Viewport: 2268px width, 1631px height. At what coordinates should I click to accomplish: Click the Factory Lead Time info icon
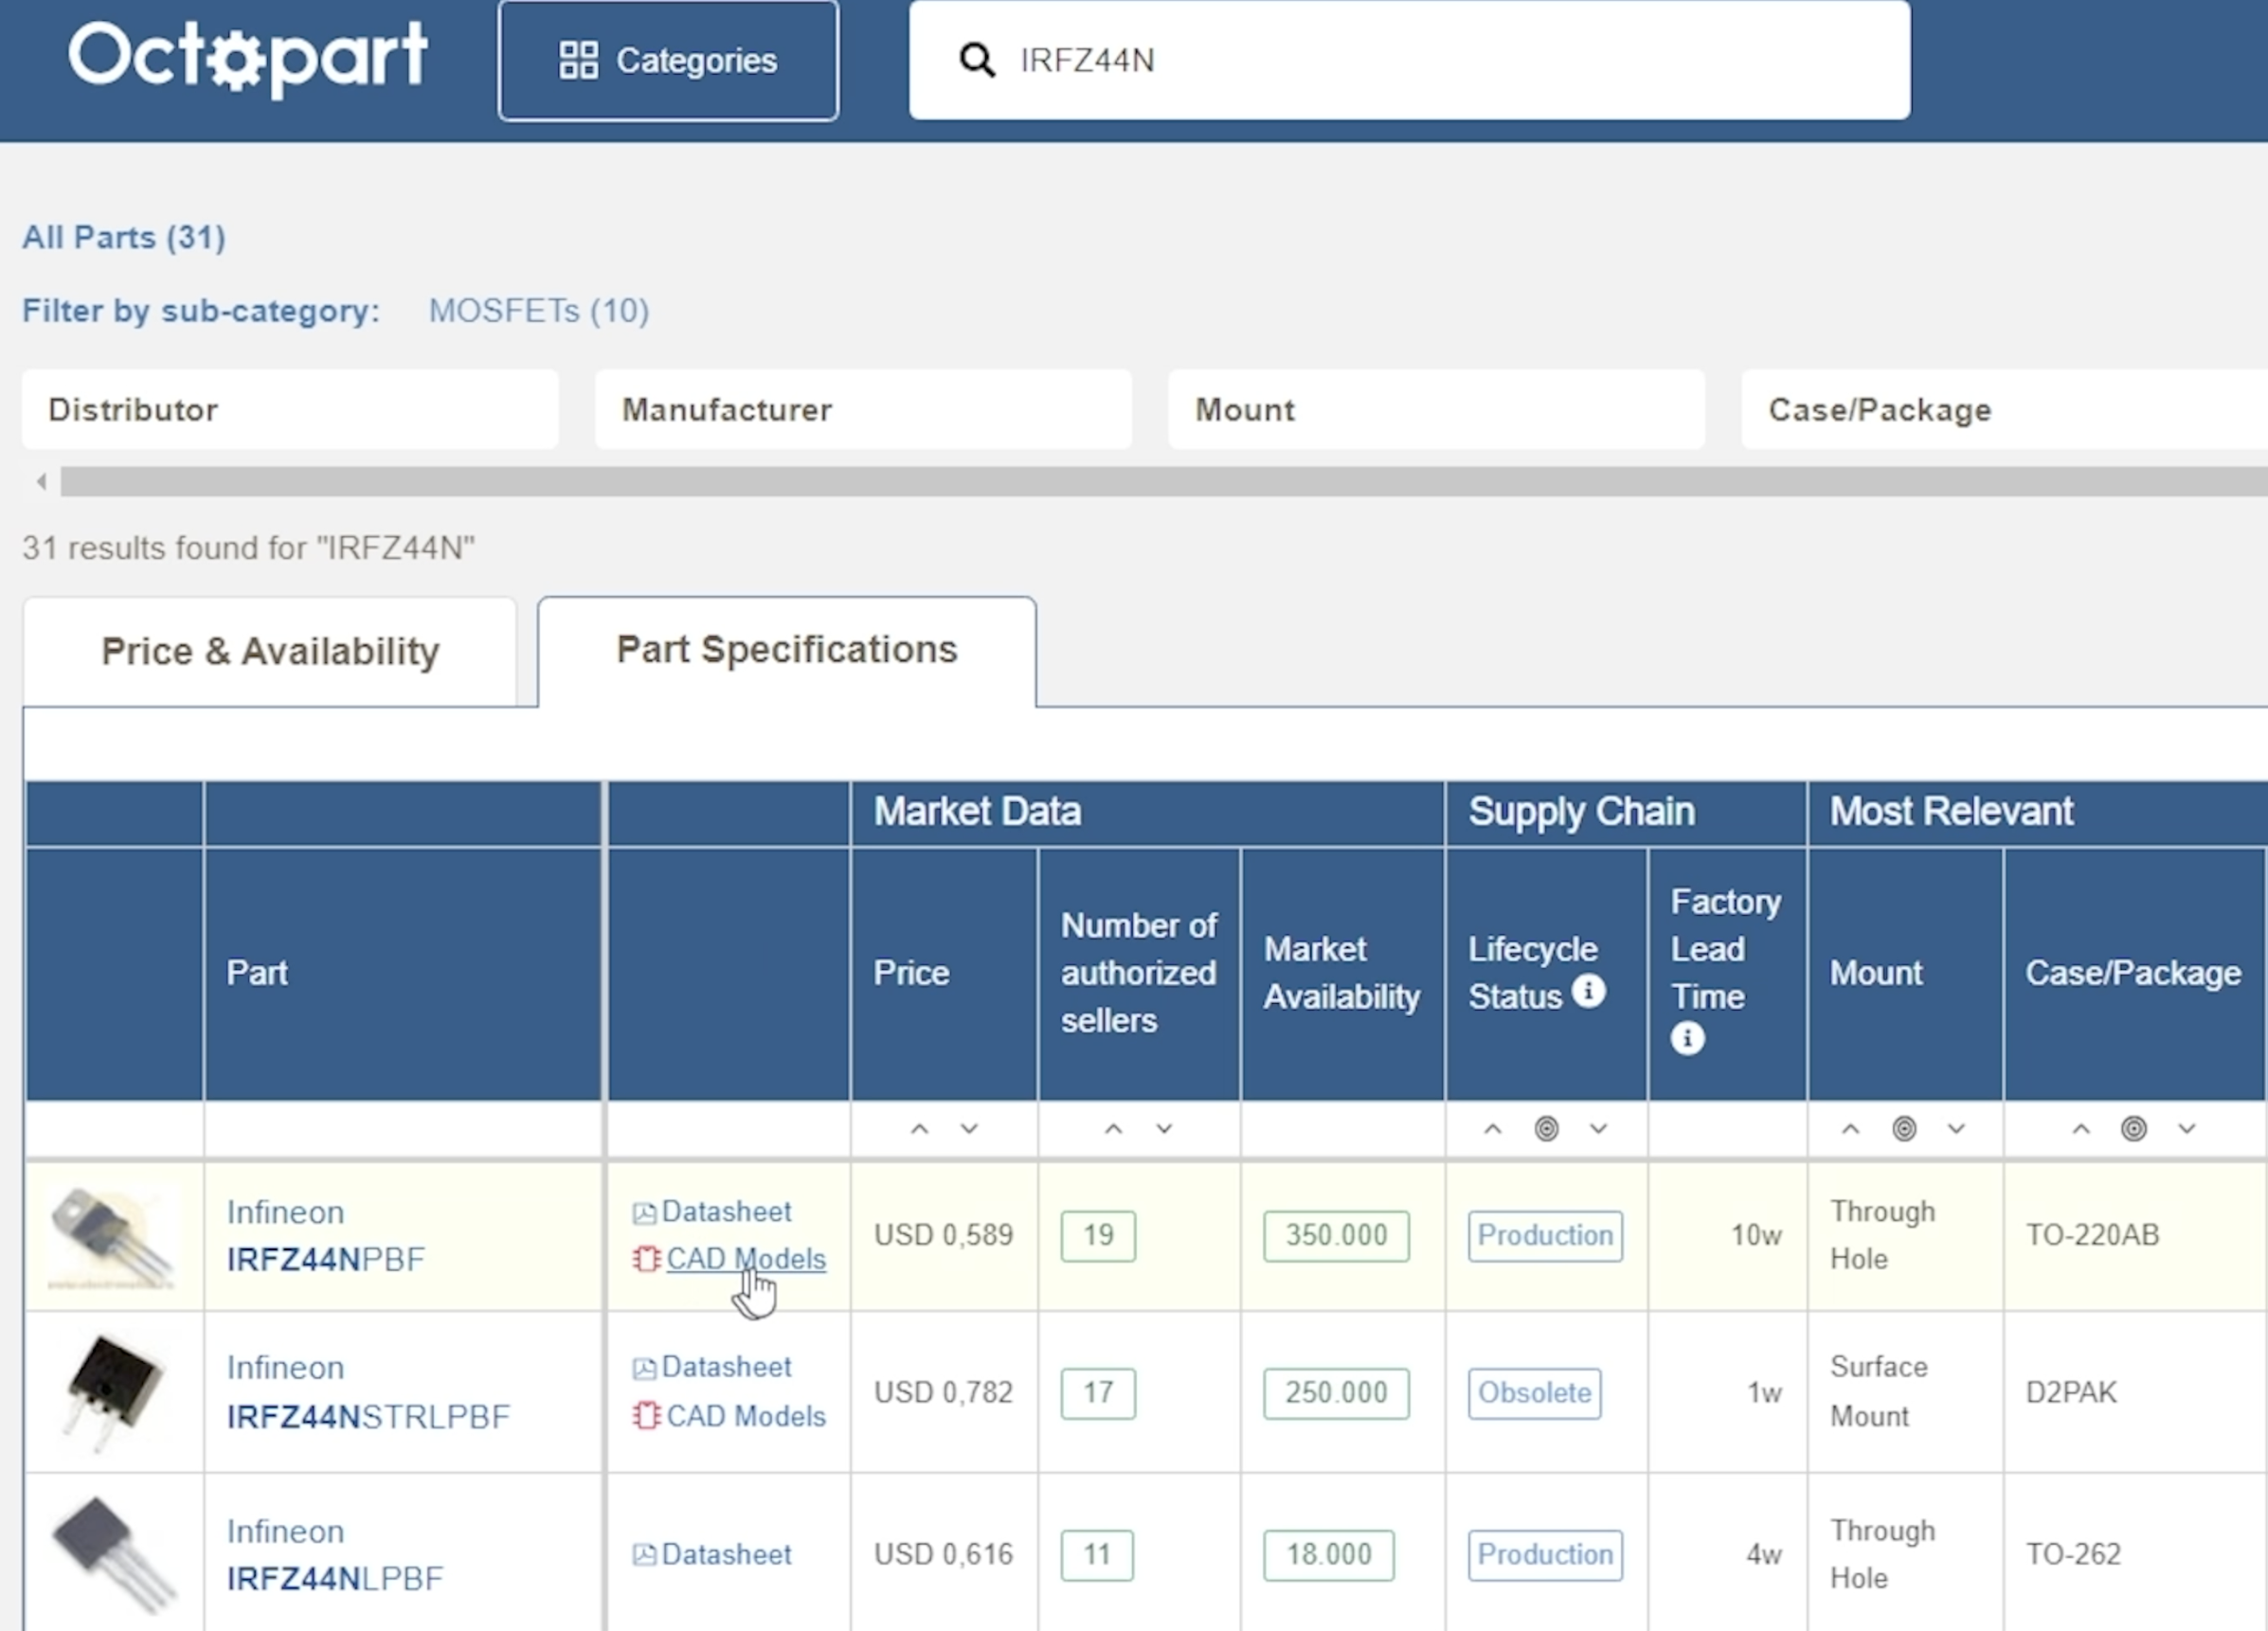click(x=1687, y=1038)
